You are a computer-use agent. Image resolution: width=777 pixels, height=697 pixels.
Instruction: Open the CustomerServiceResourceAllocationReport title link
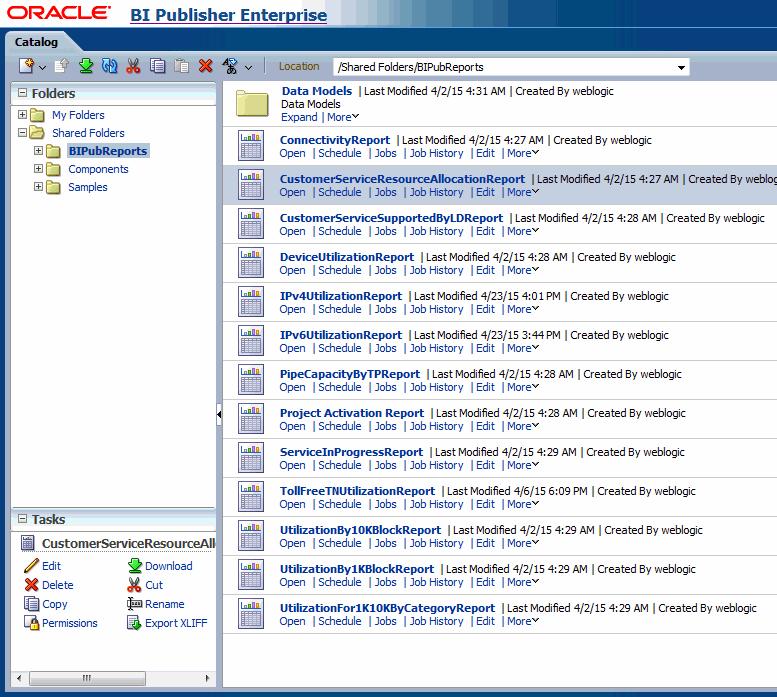(402, 179)
